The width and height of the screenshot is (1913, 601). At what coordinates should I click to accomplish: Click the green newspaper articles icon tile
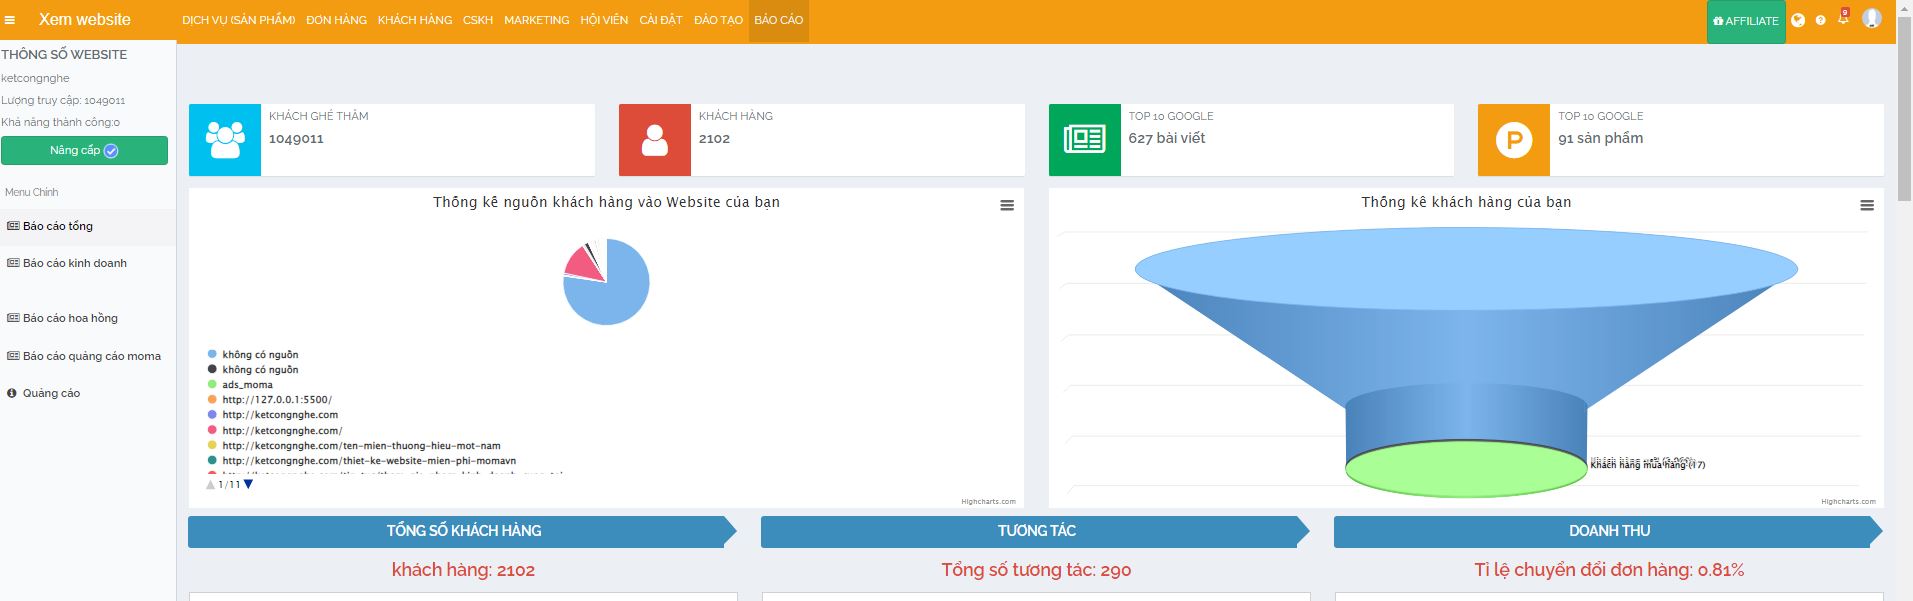[x=1084, y=140]
